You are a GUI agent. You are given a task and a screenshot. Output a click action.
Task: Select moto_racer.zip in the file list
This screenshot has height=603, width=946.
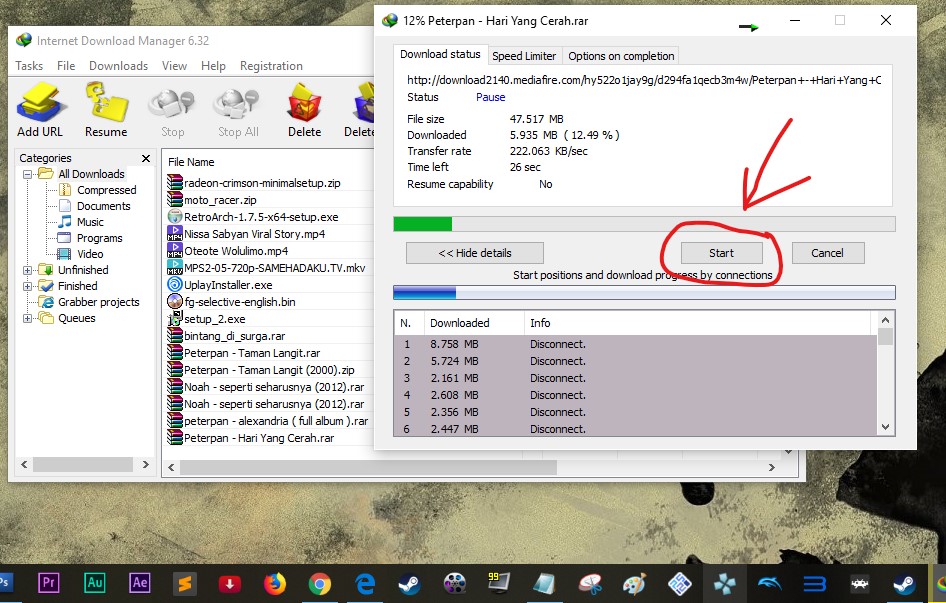pyautogui.click(x=220, y=200)
